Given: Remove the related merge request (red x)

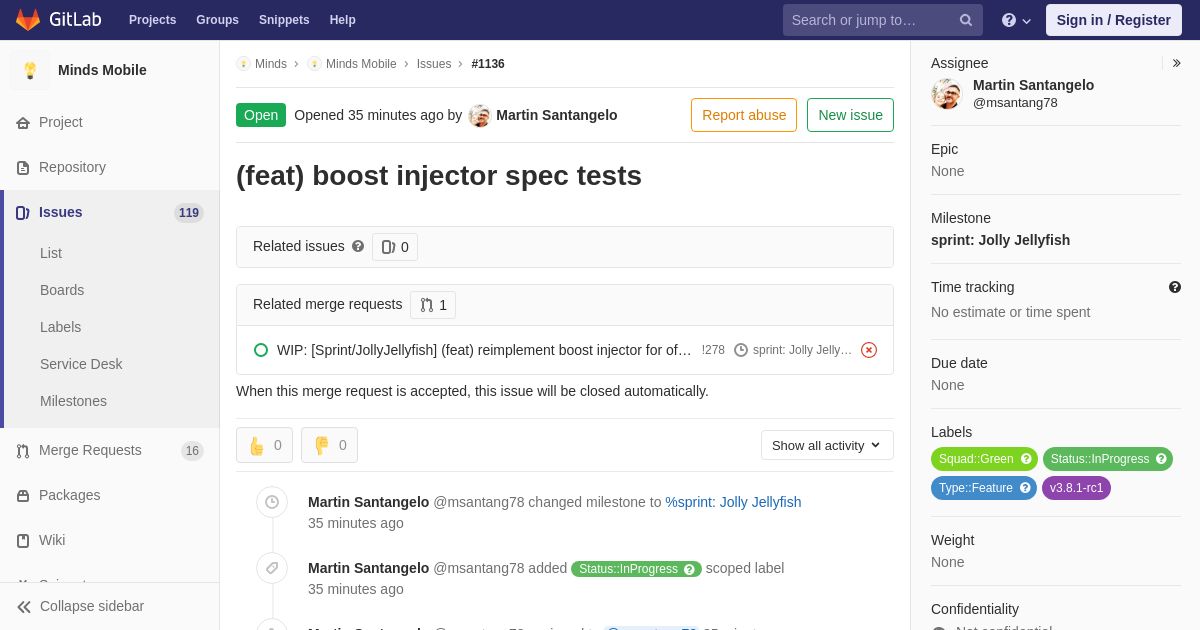Looking at the screenshot, I should pos(869,350).
